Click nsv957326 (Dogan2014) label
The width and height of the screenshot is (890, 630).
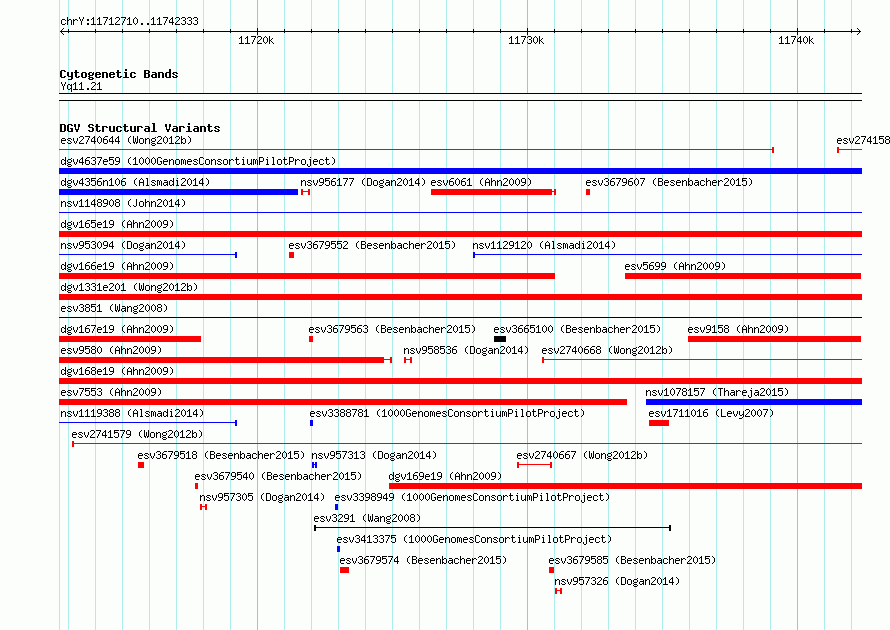[x=617, y=581]
